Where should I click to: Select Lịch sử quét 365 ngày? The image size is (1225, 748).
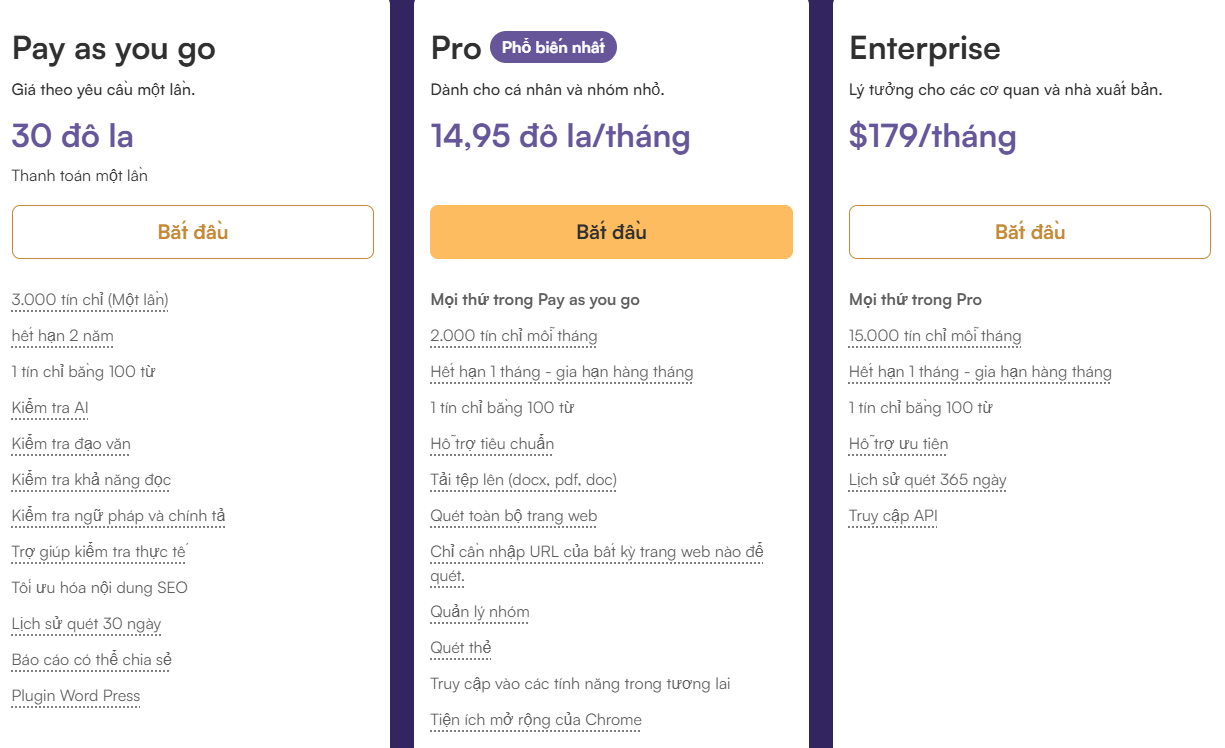pos(928,480)
